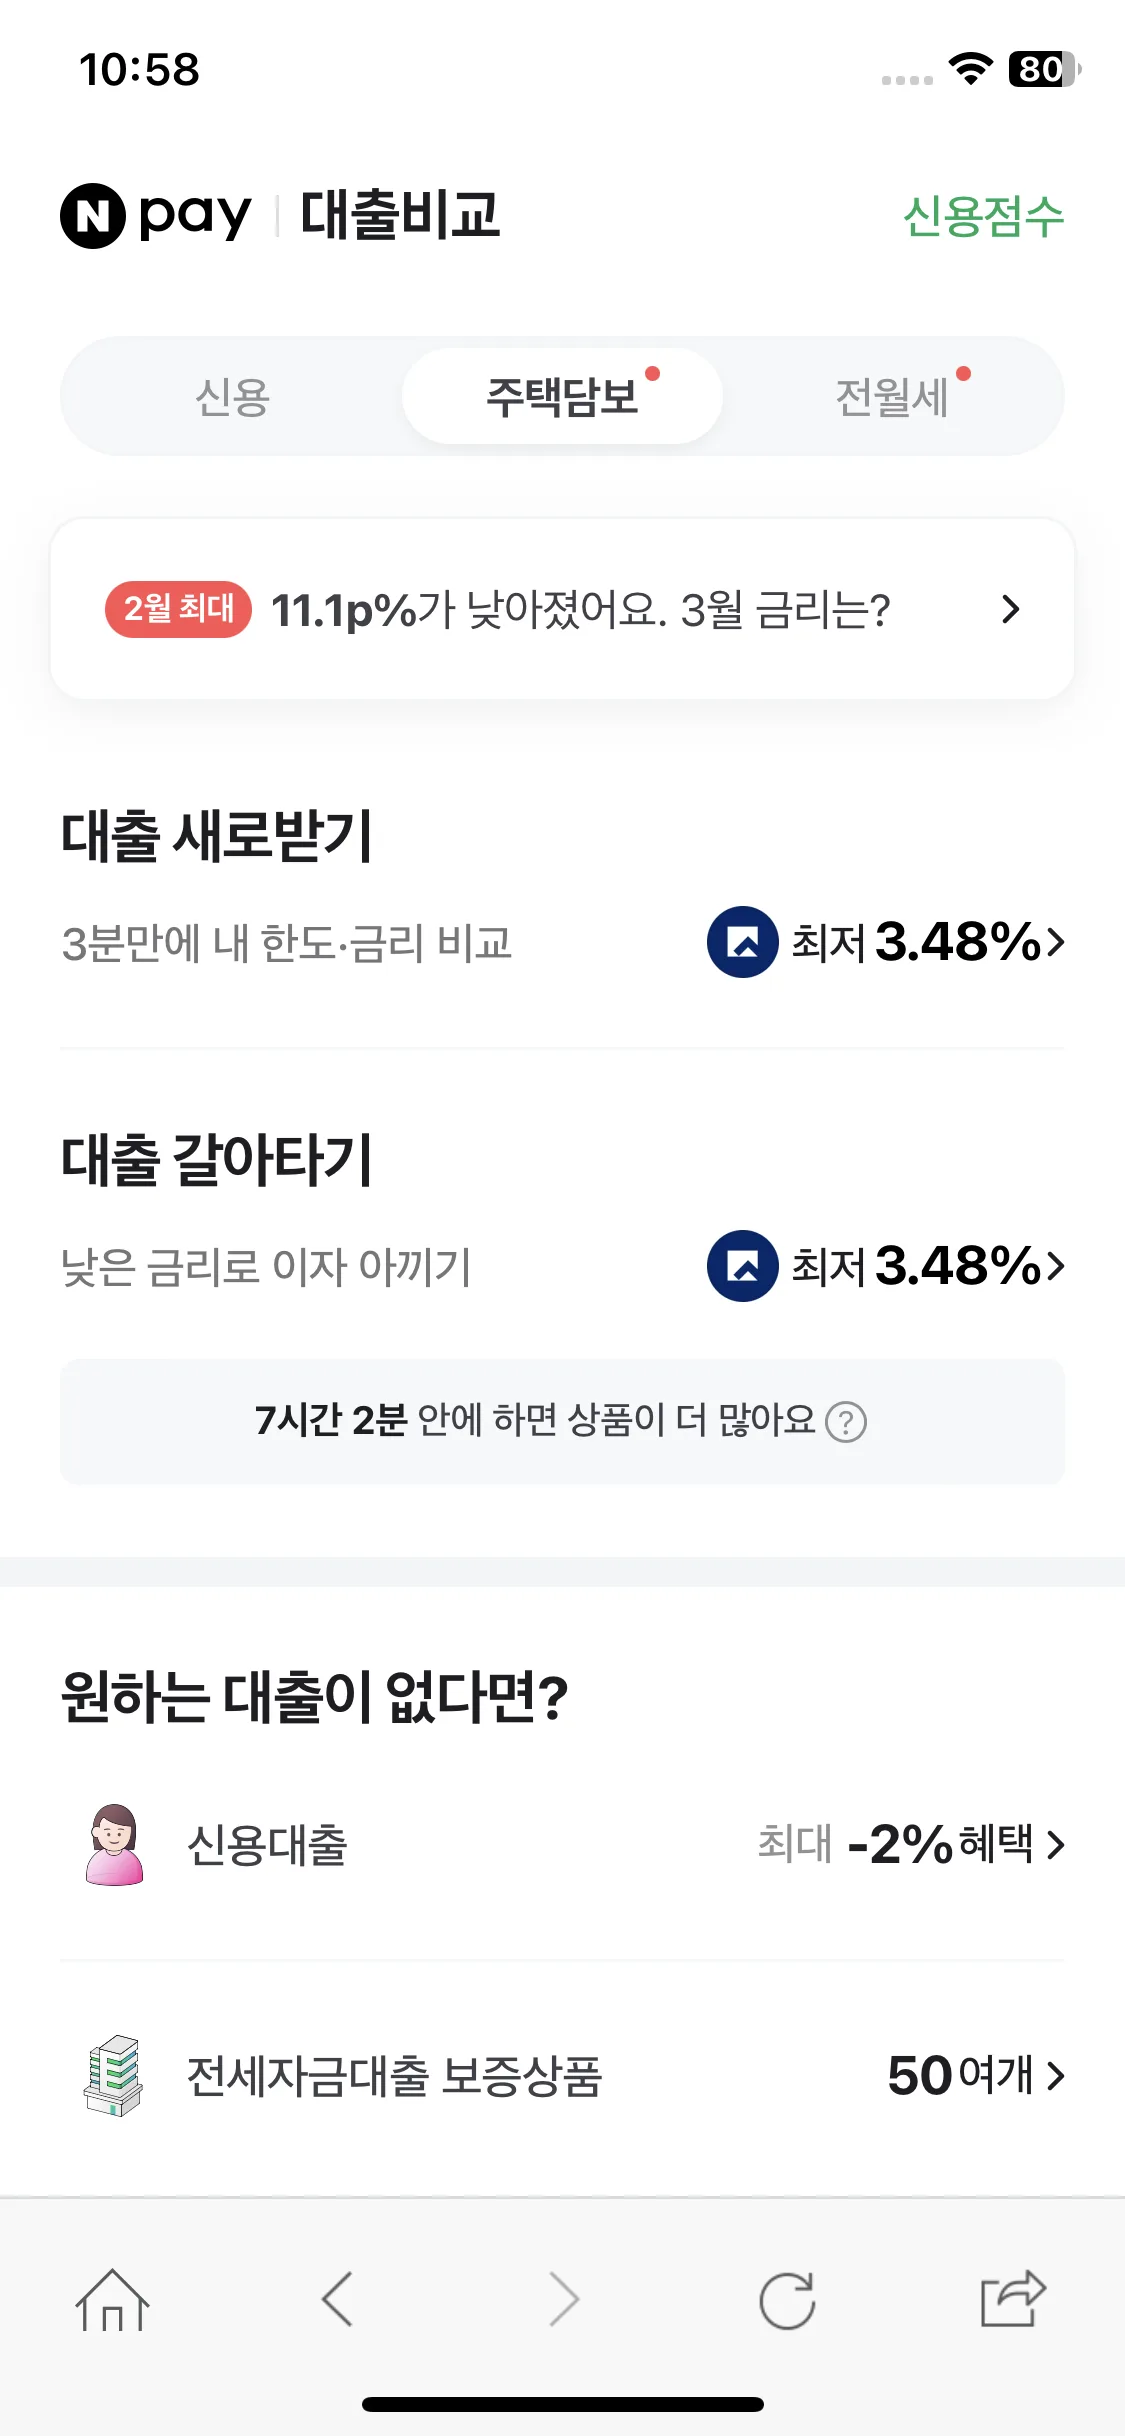
Task: Tap the building icon for 전세자금대출
Action: tap(113, 2075)
